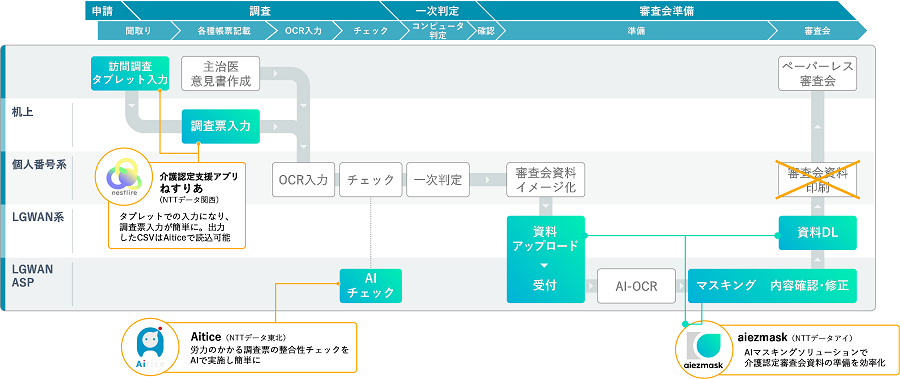Click the 訪問調査 タブレット入力 box
The image size is (900, 379).
(x=130, y=74)
